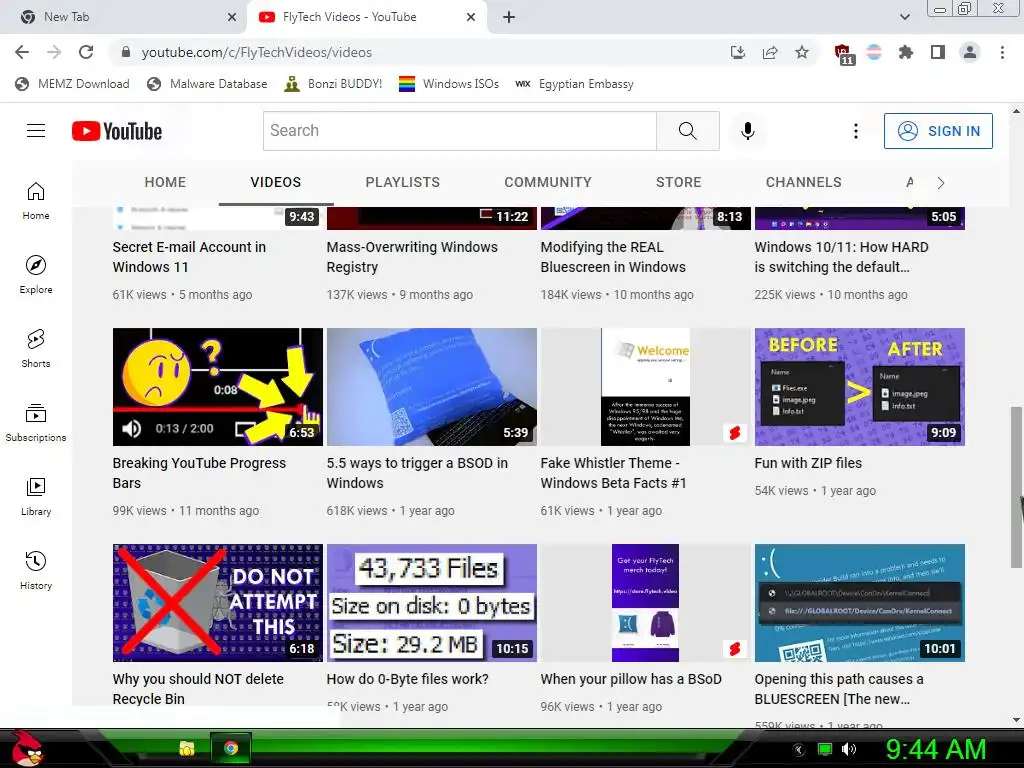Open Bonzi BUDDY! bookmark
The height and width of the screenshot is (768, 1024).
point(334,84)
